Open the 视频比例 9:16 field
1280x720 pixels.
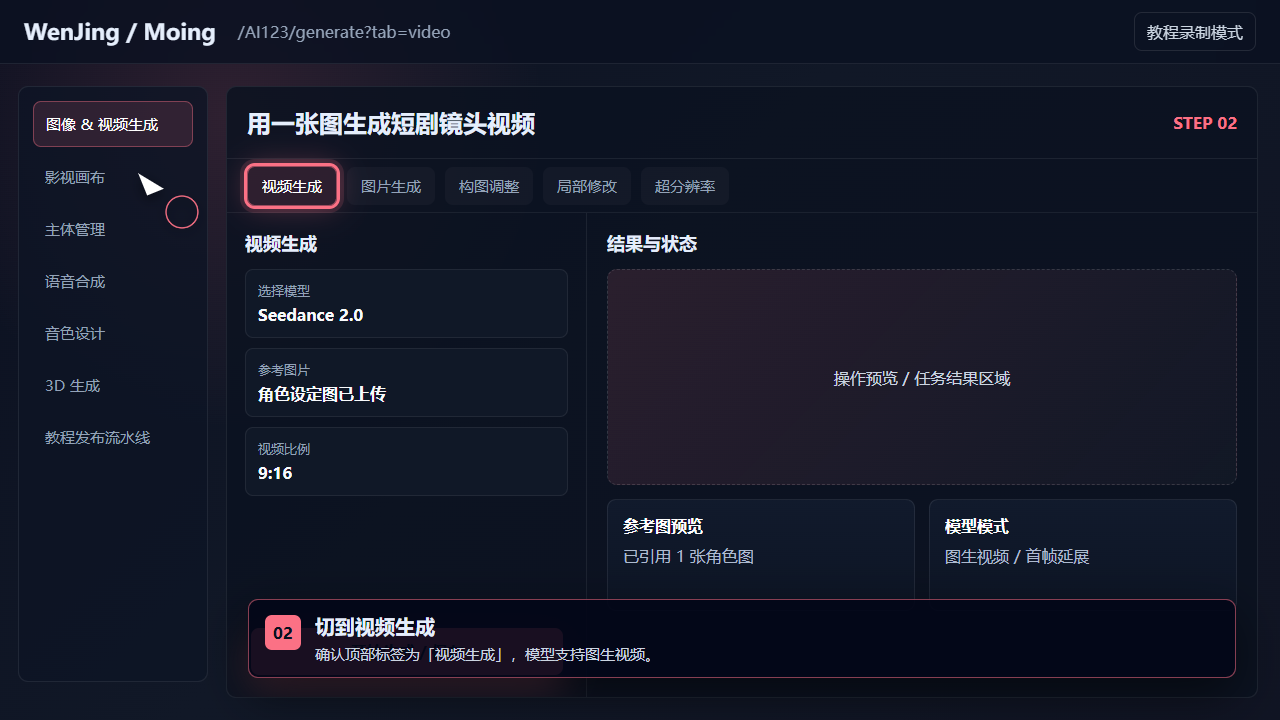[x=406, y=461]
